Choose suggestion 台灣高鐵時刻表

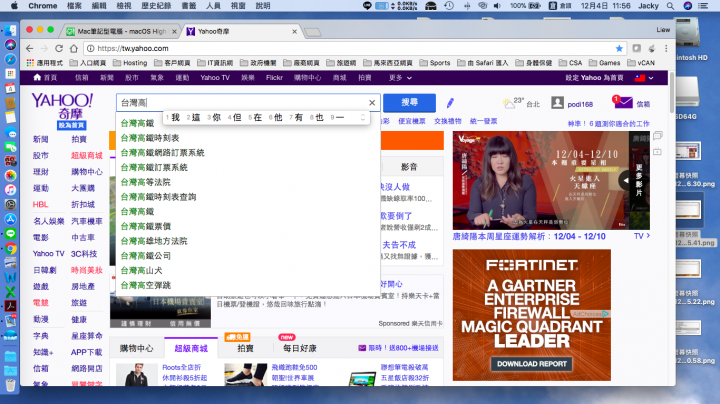(x=150, y=138)
